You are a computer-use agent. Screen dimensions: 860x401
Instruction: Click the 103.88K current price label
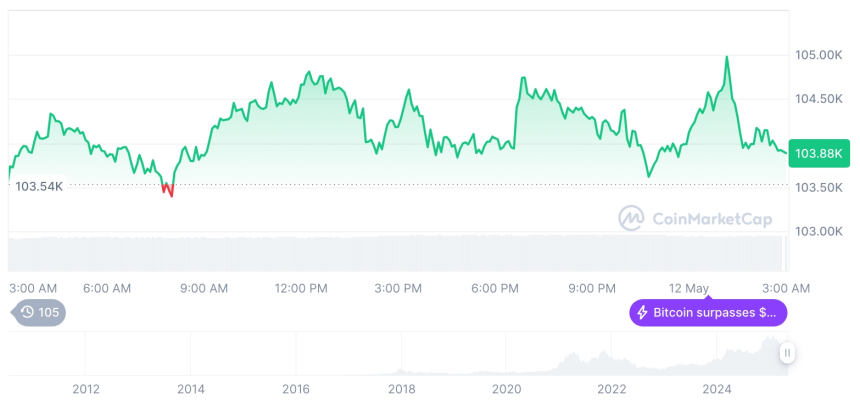click(817, 154)
